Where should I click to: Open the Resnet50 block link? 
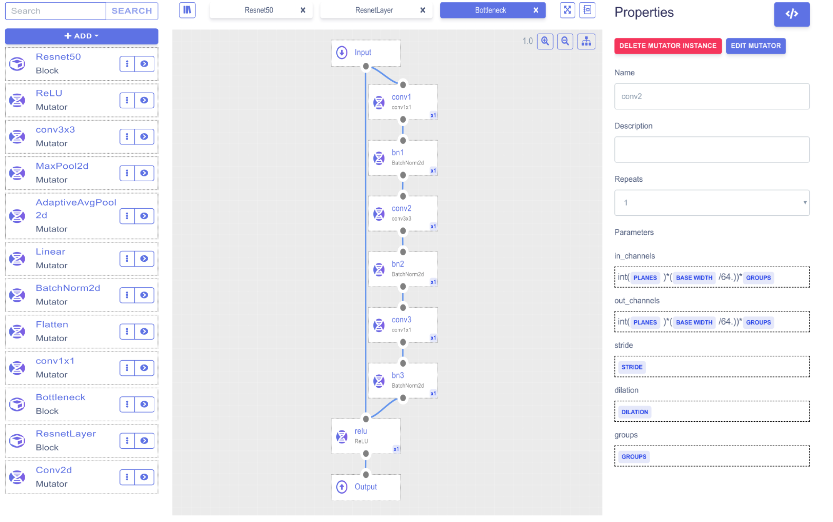pyautogui.click(x=58, y=57)
